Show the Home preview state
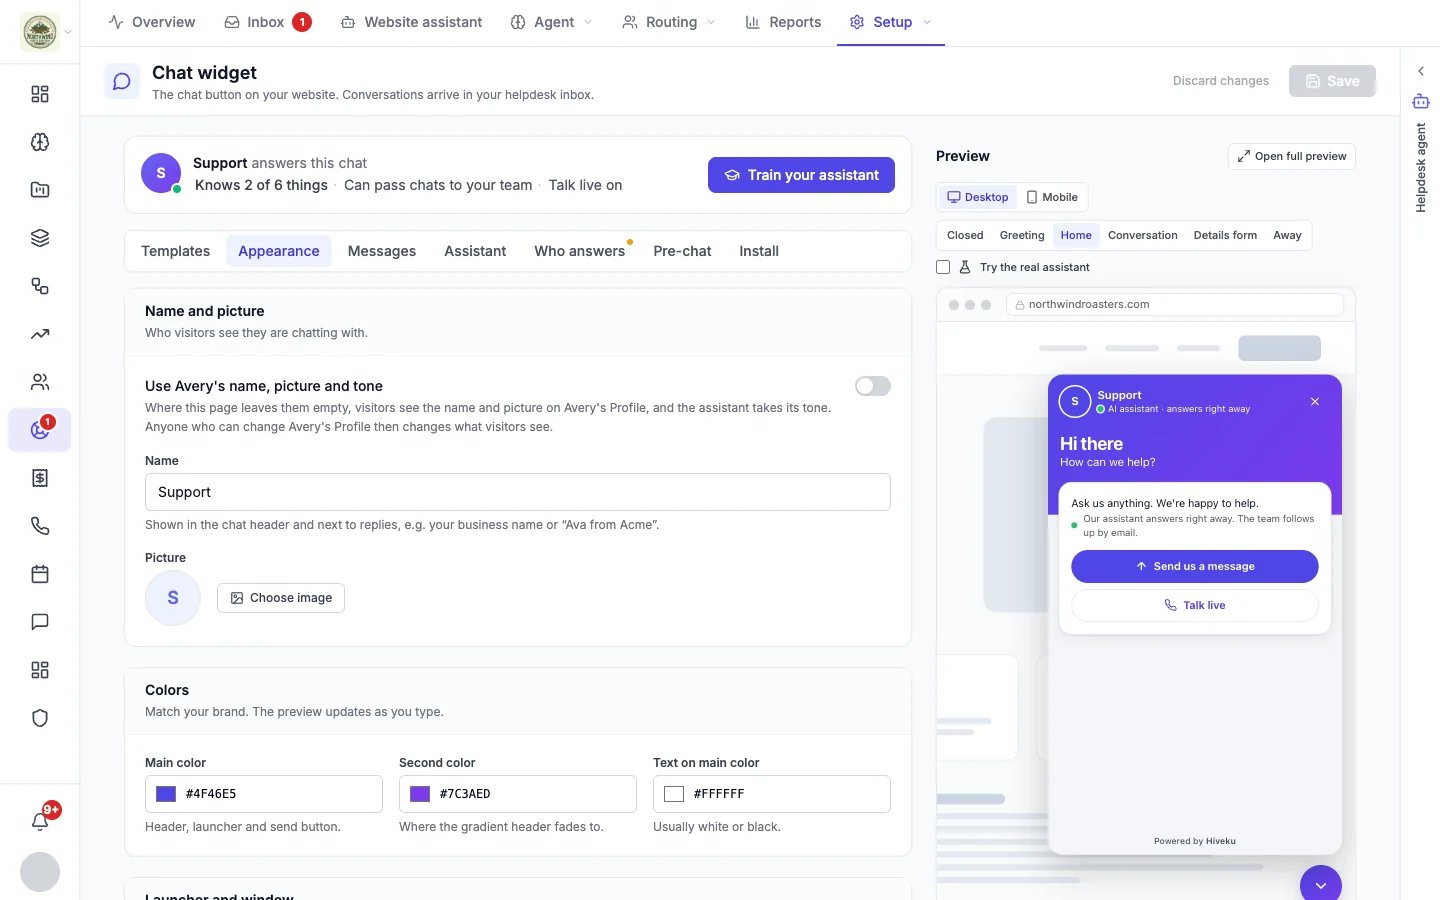 click(1076, 235)
